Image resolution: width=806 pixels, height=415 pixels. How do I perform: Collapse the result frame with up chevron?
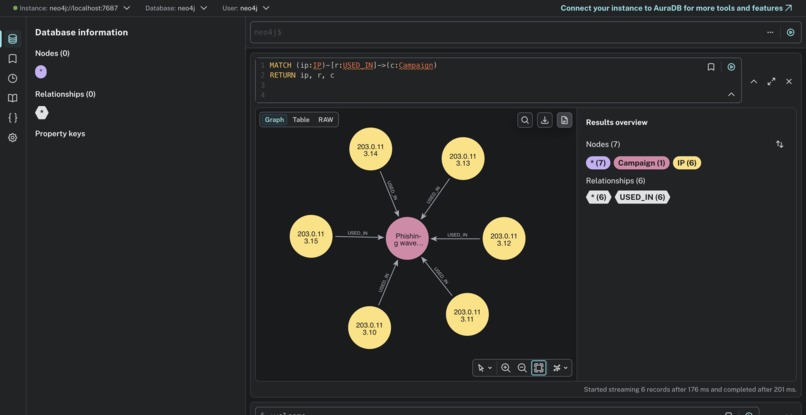(x=754, y=81)
